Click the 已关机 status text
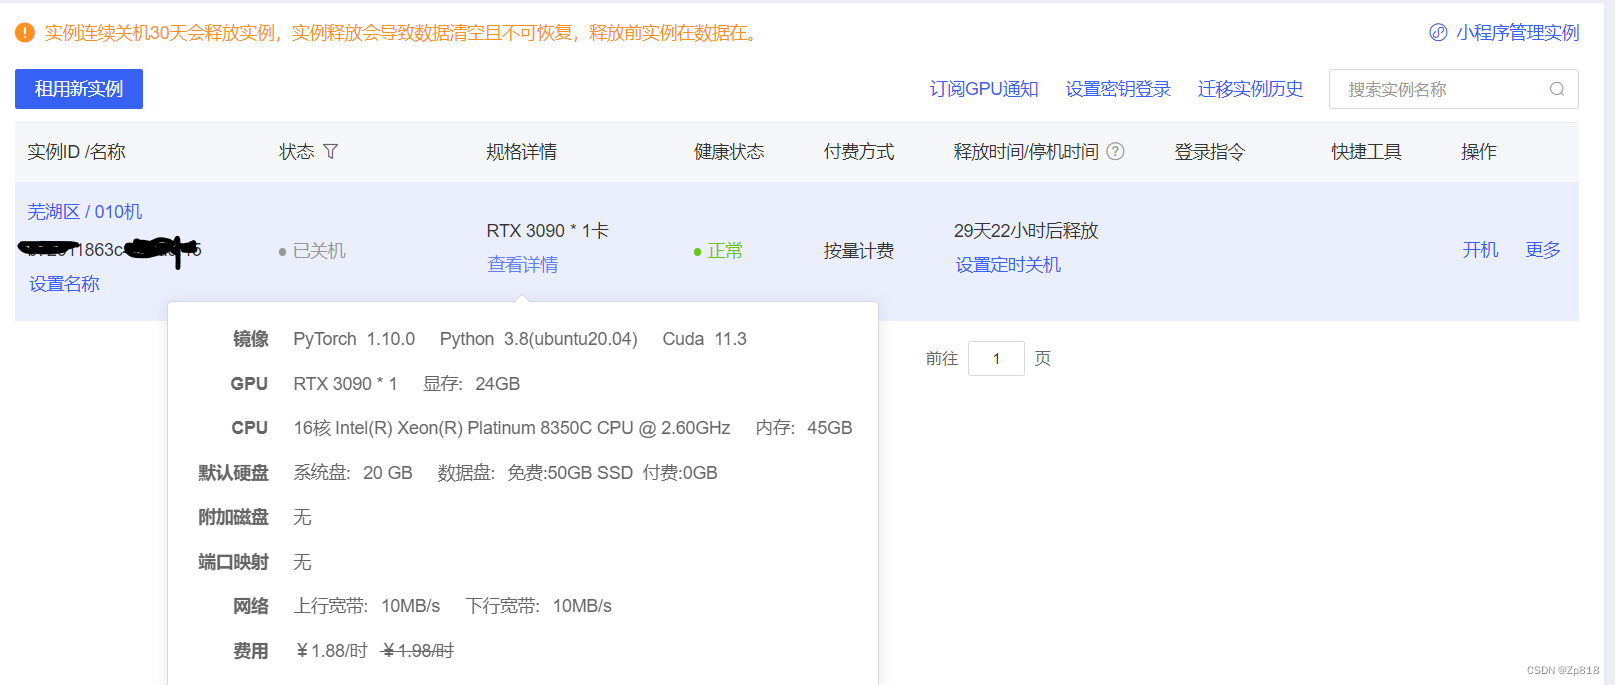The width and height of the screenshot is (1615, 685). point(319,251)
